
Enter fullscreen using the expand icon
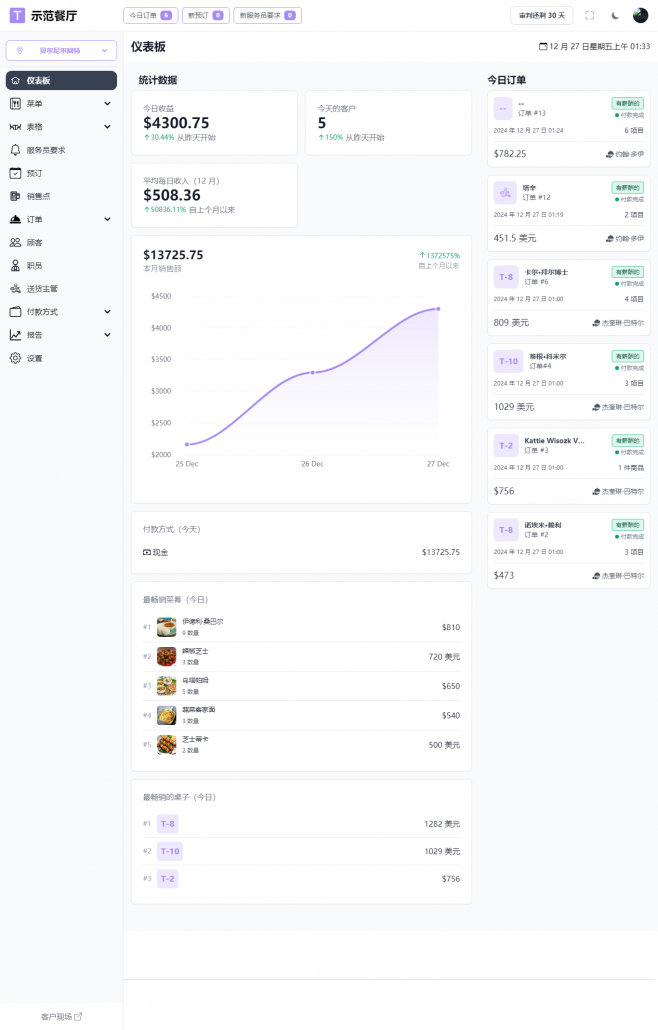(589, 15)
